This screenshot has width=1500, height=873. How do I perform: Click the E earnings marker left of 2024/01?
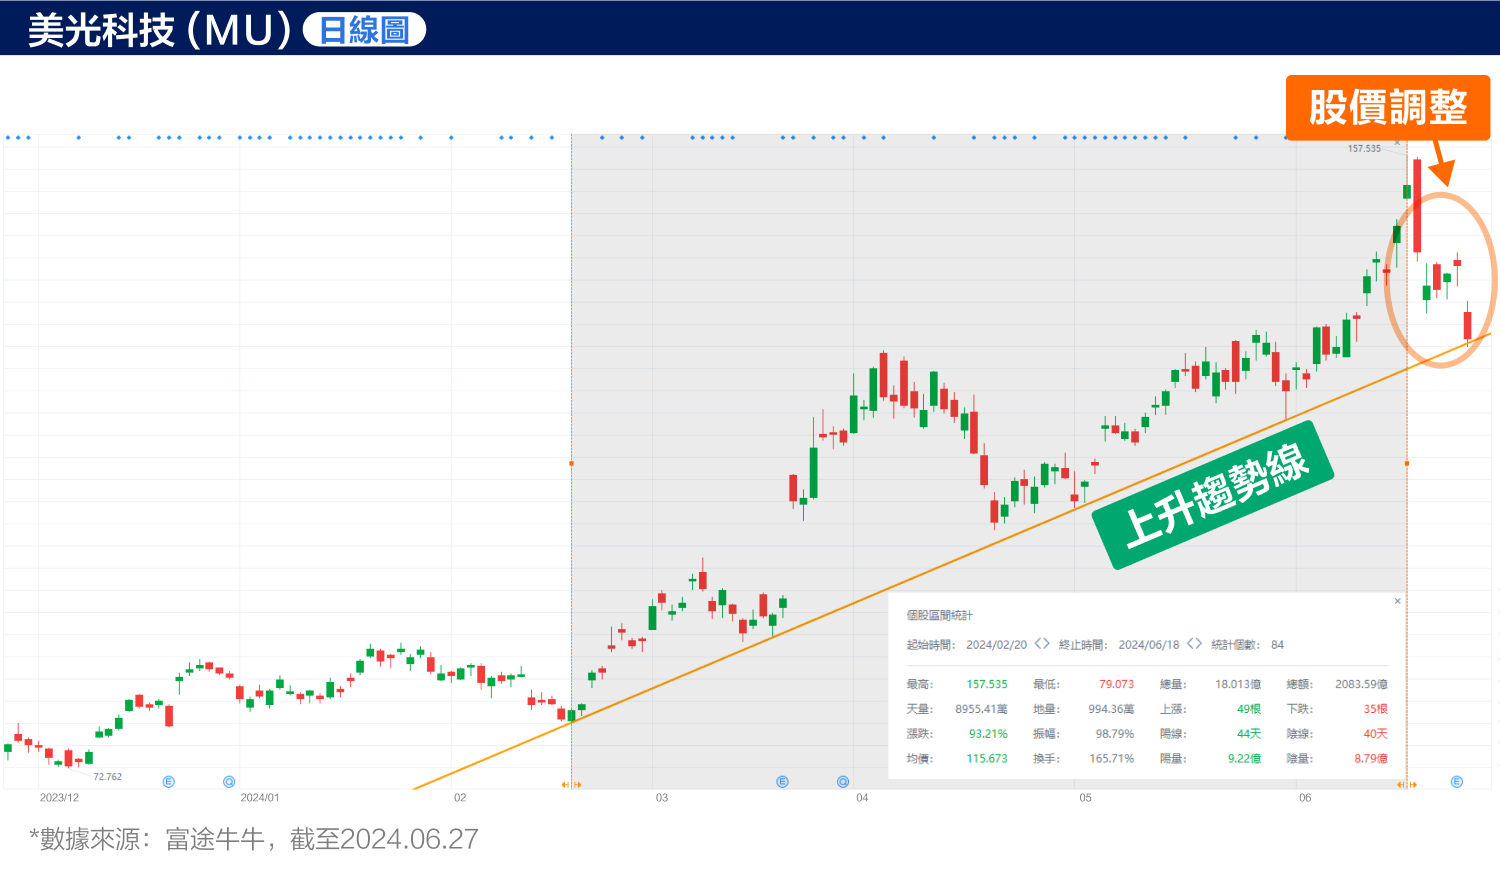(x=168, y=782)
